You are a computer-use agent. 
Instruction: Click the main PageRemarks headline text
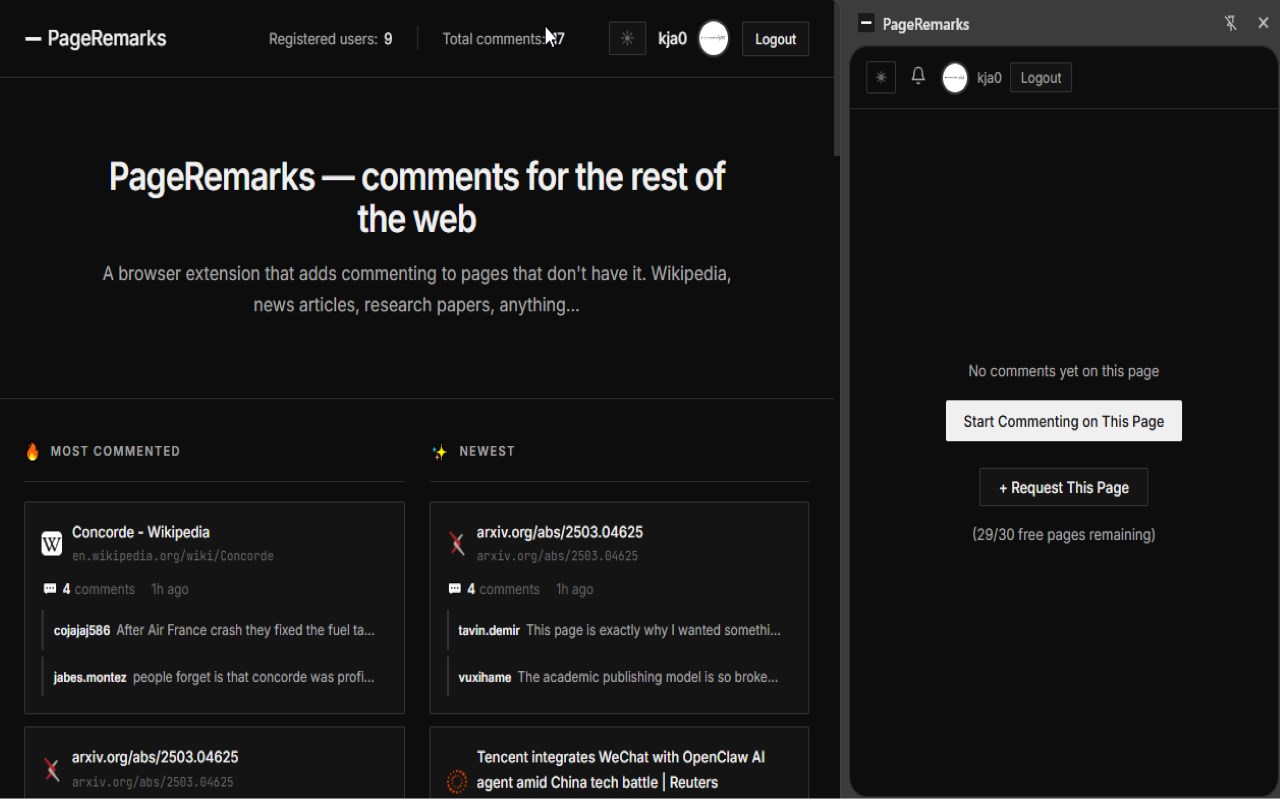point(417,197)
